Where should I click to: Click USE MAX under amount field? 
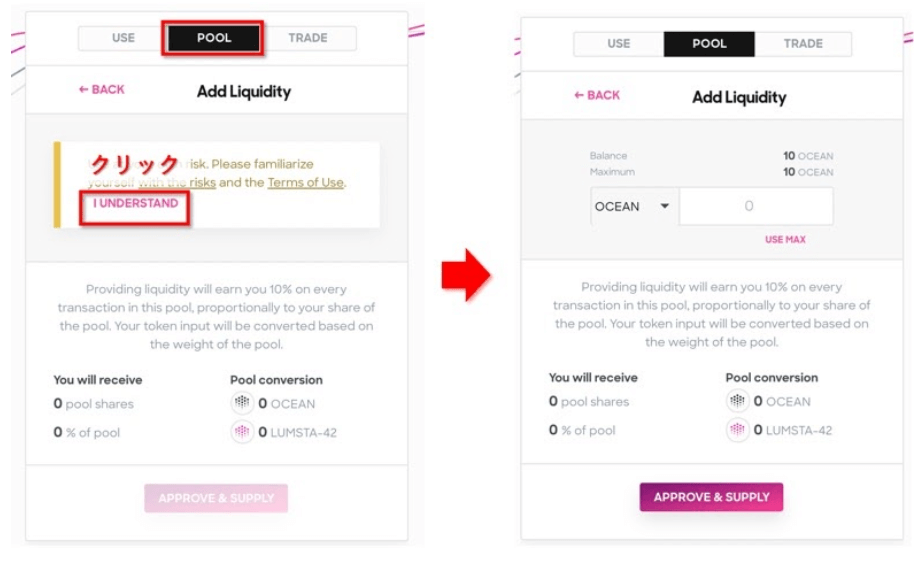click(785, 240)
